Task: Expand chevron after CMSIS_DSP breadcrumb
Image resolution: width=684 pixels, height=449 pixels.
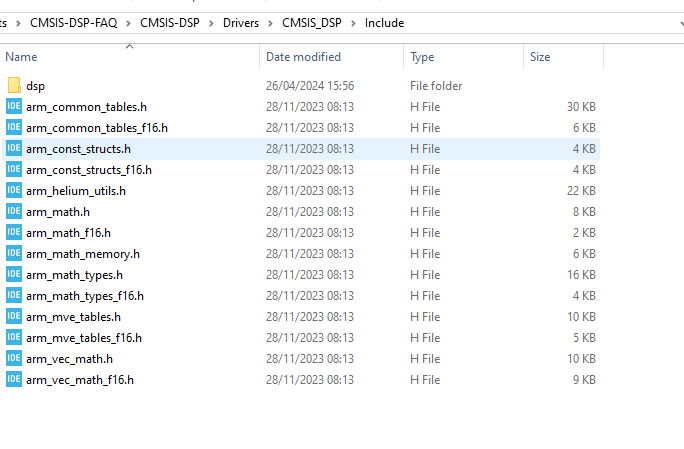Action: point(353,23)
